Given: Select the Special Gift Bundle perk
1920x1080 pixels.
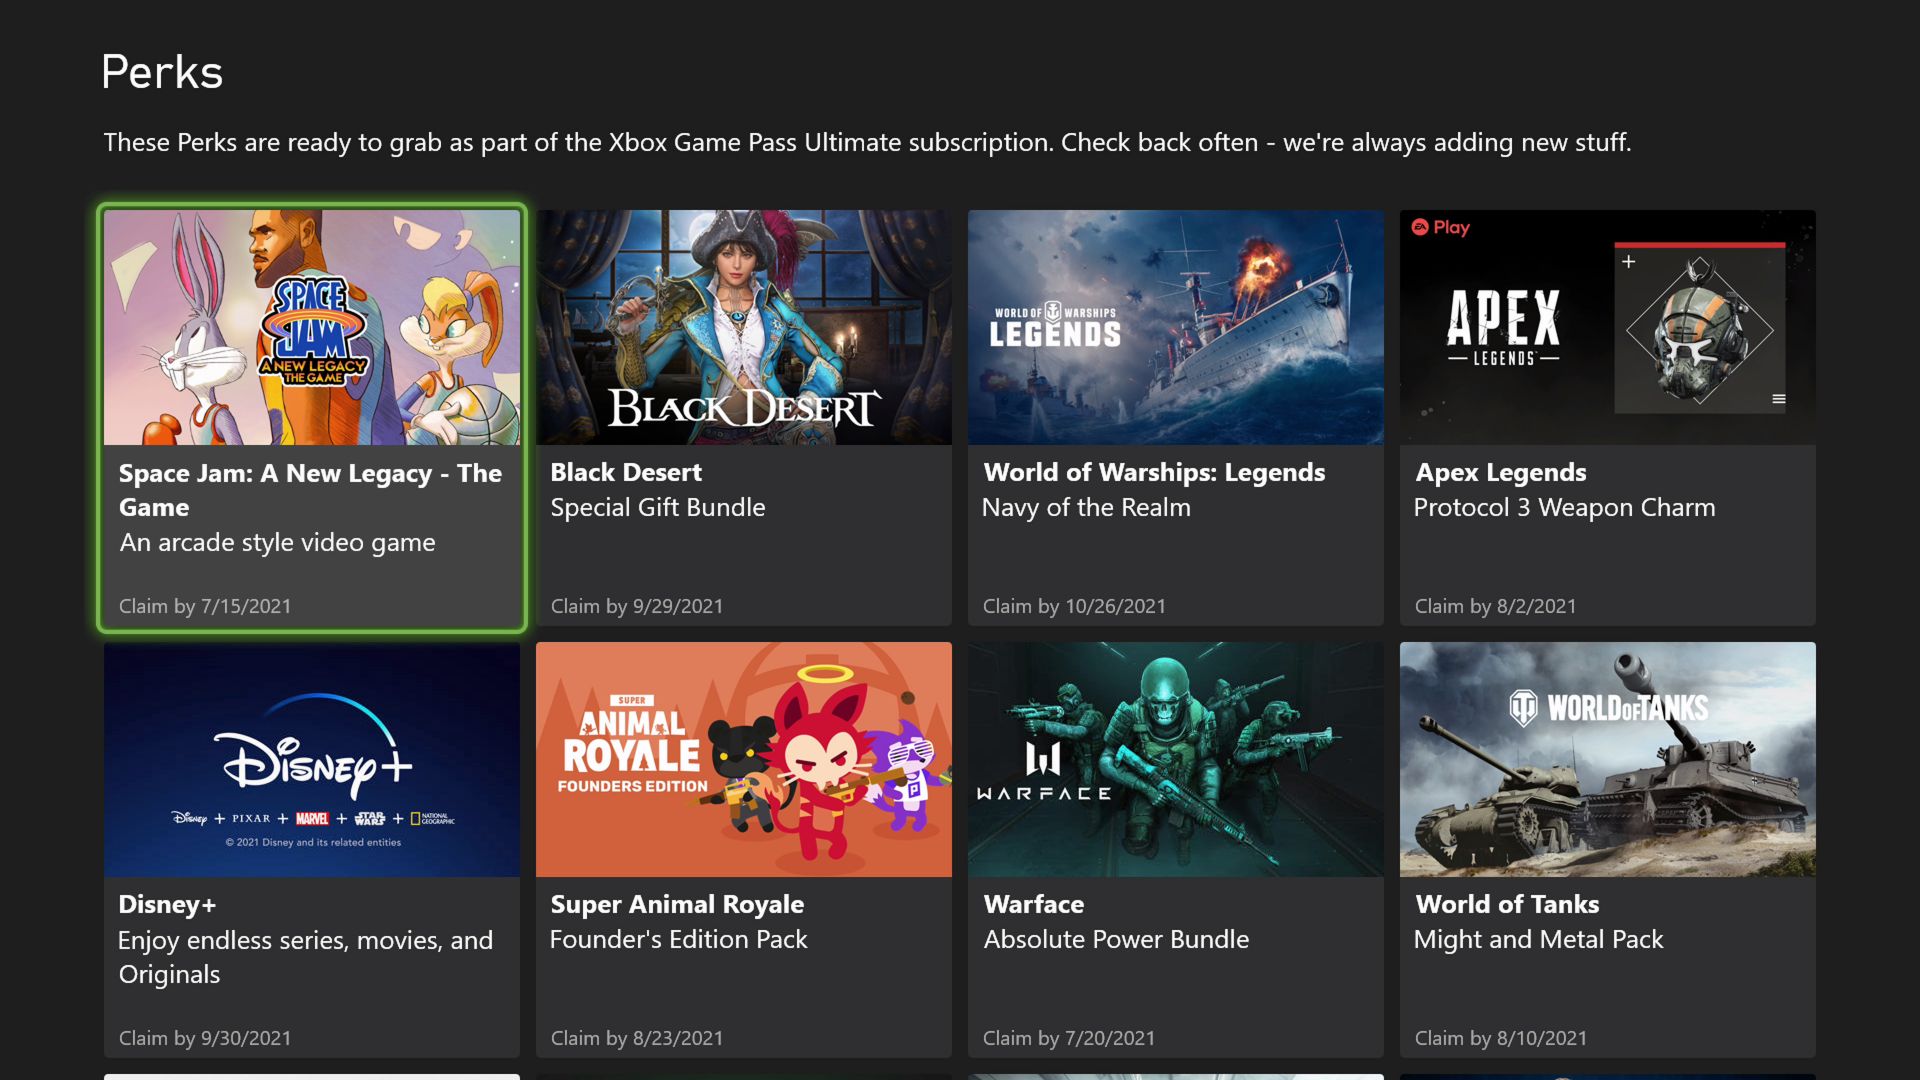Looking at the screenshot, I should (x=657, y=508).
